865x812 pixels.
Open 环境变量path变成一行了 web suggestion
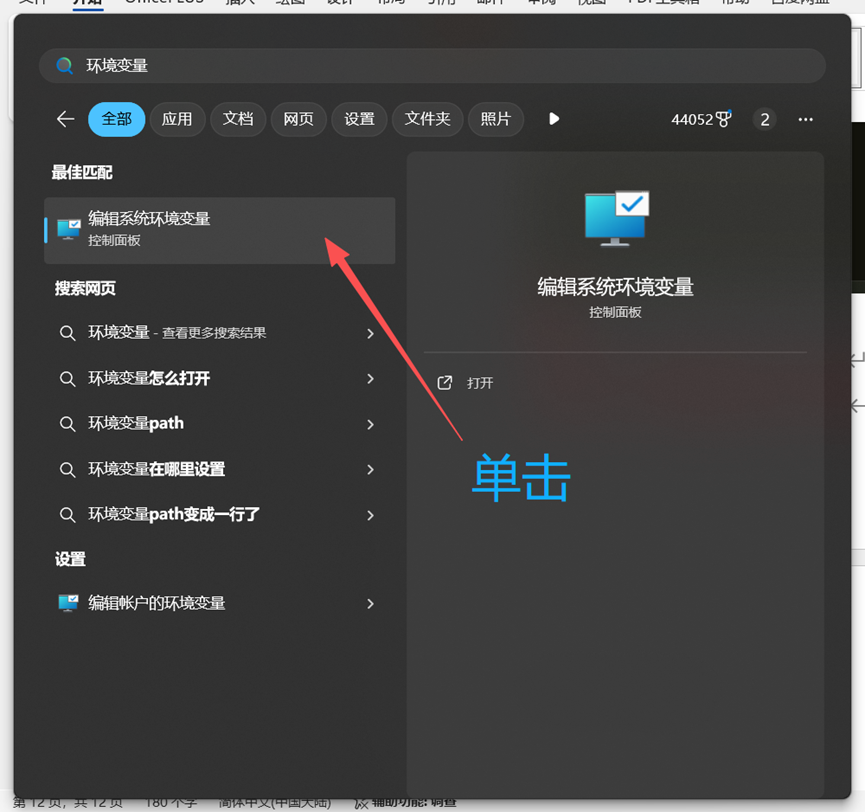click(x=220, y=515)
